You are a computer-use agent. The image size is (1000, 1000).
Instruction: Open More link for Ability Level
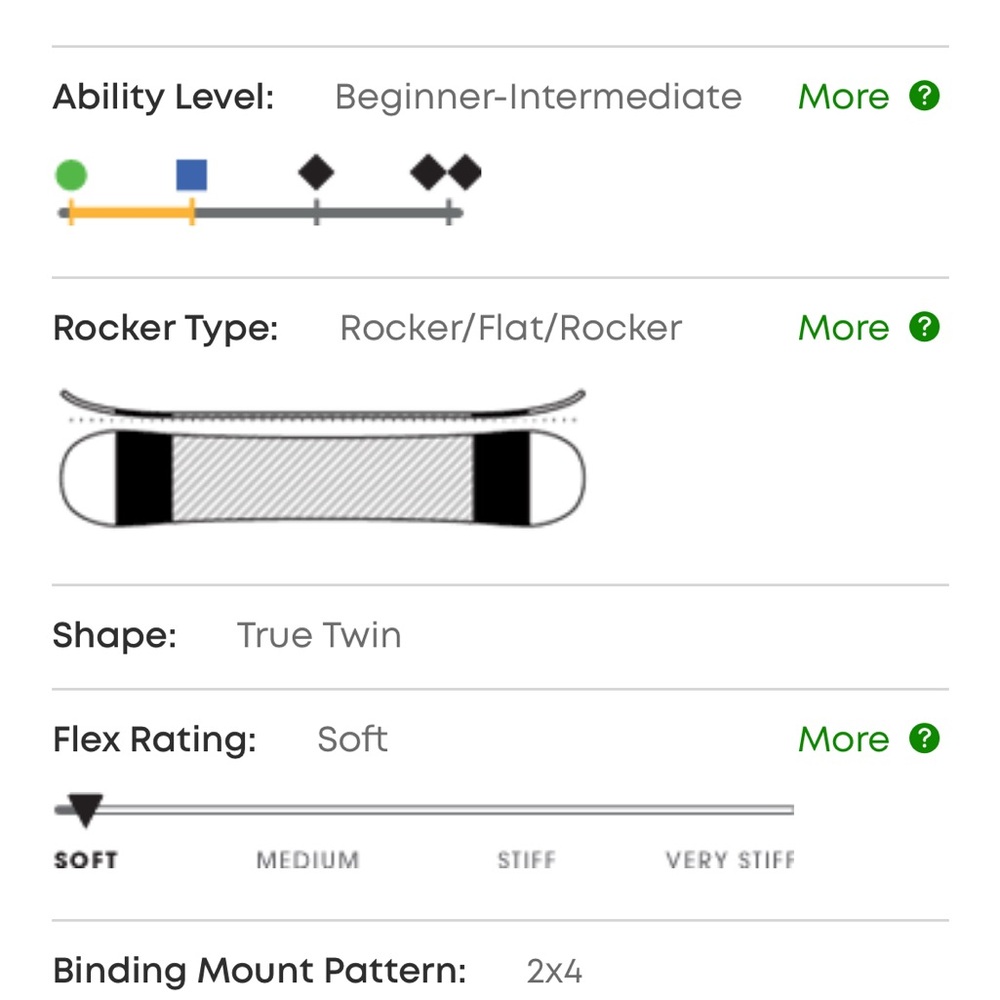[x=843, y=97]
